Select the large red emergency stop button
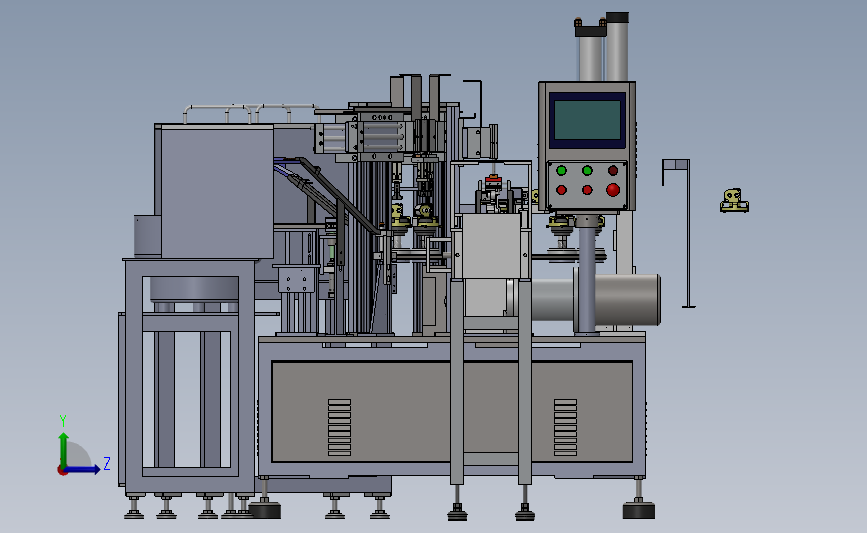Screen dimensions: 867x533 613,190
